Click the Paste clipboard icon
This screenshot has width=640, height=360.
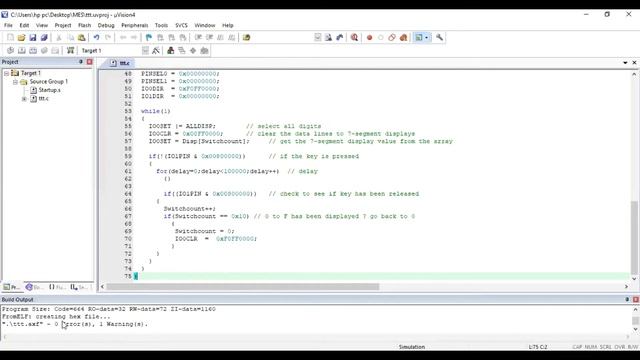point(82,38)
